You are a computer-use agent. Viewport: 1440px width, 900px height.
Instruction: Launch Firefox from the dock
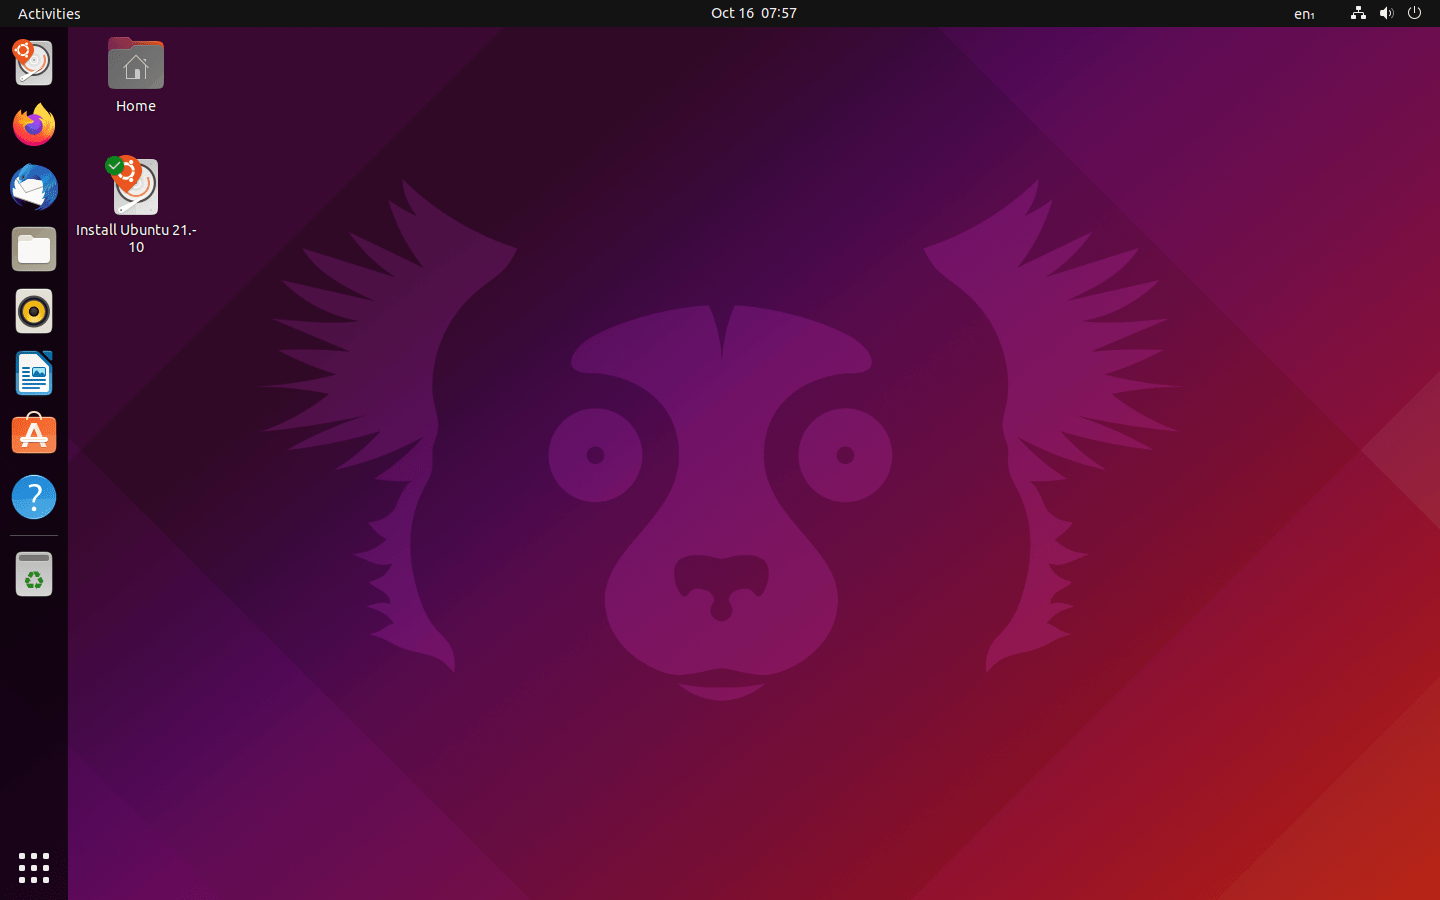(x=34, y=125)
